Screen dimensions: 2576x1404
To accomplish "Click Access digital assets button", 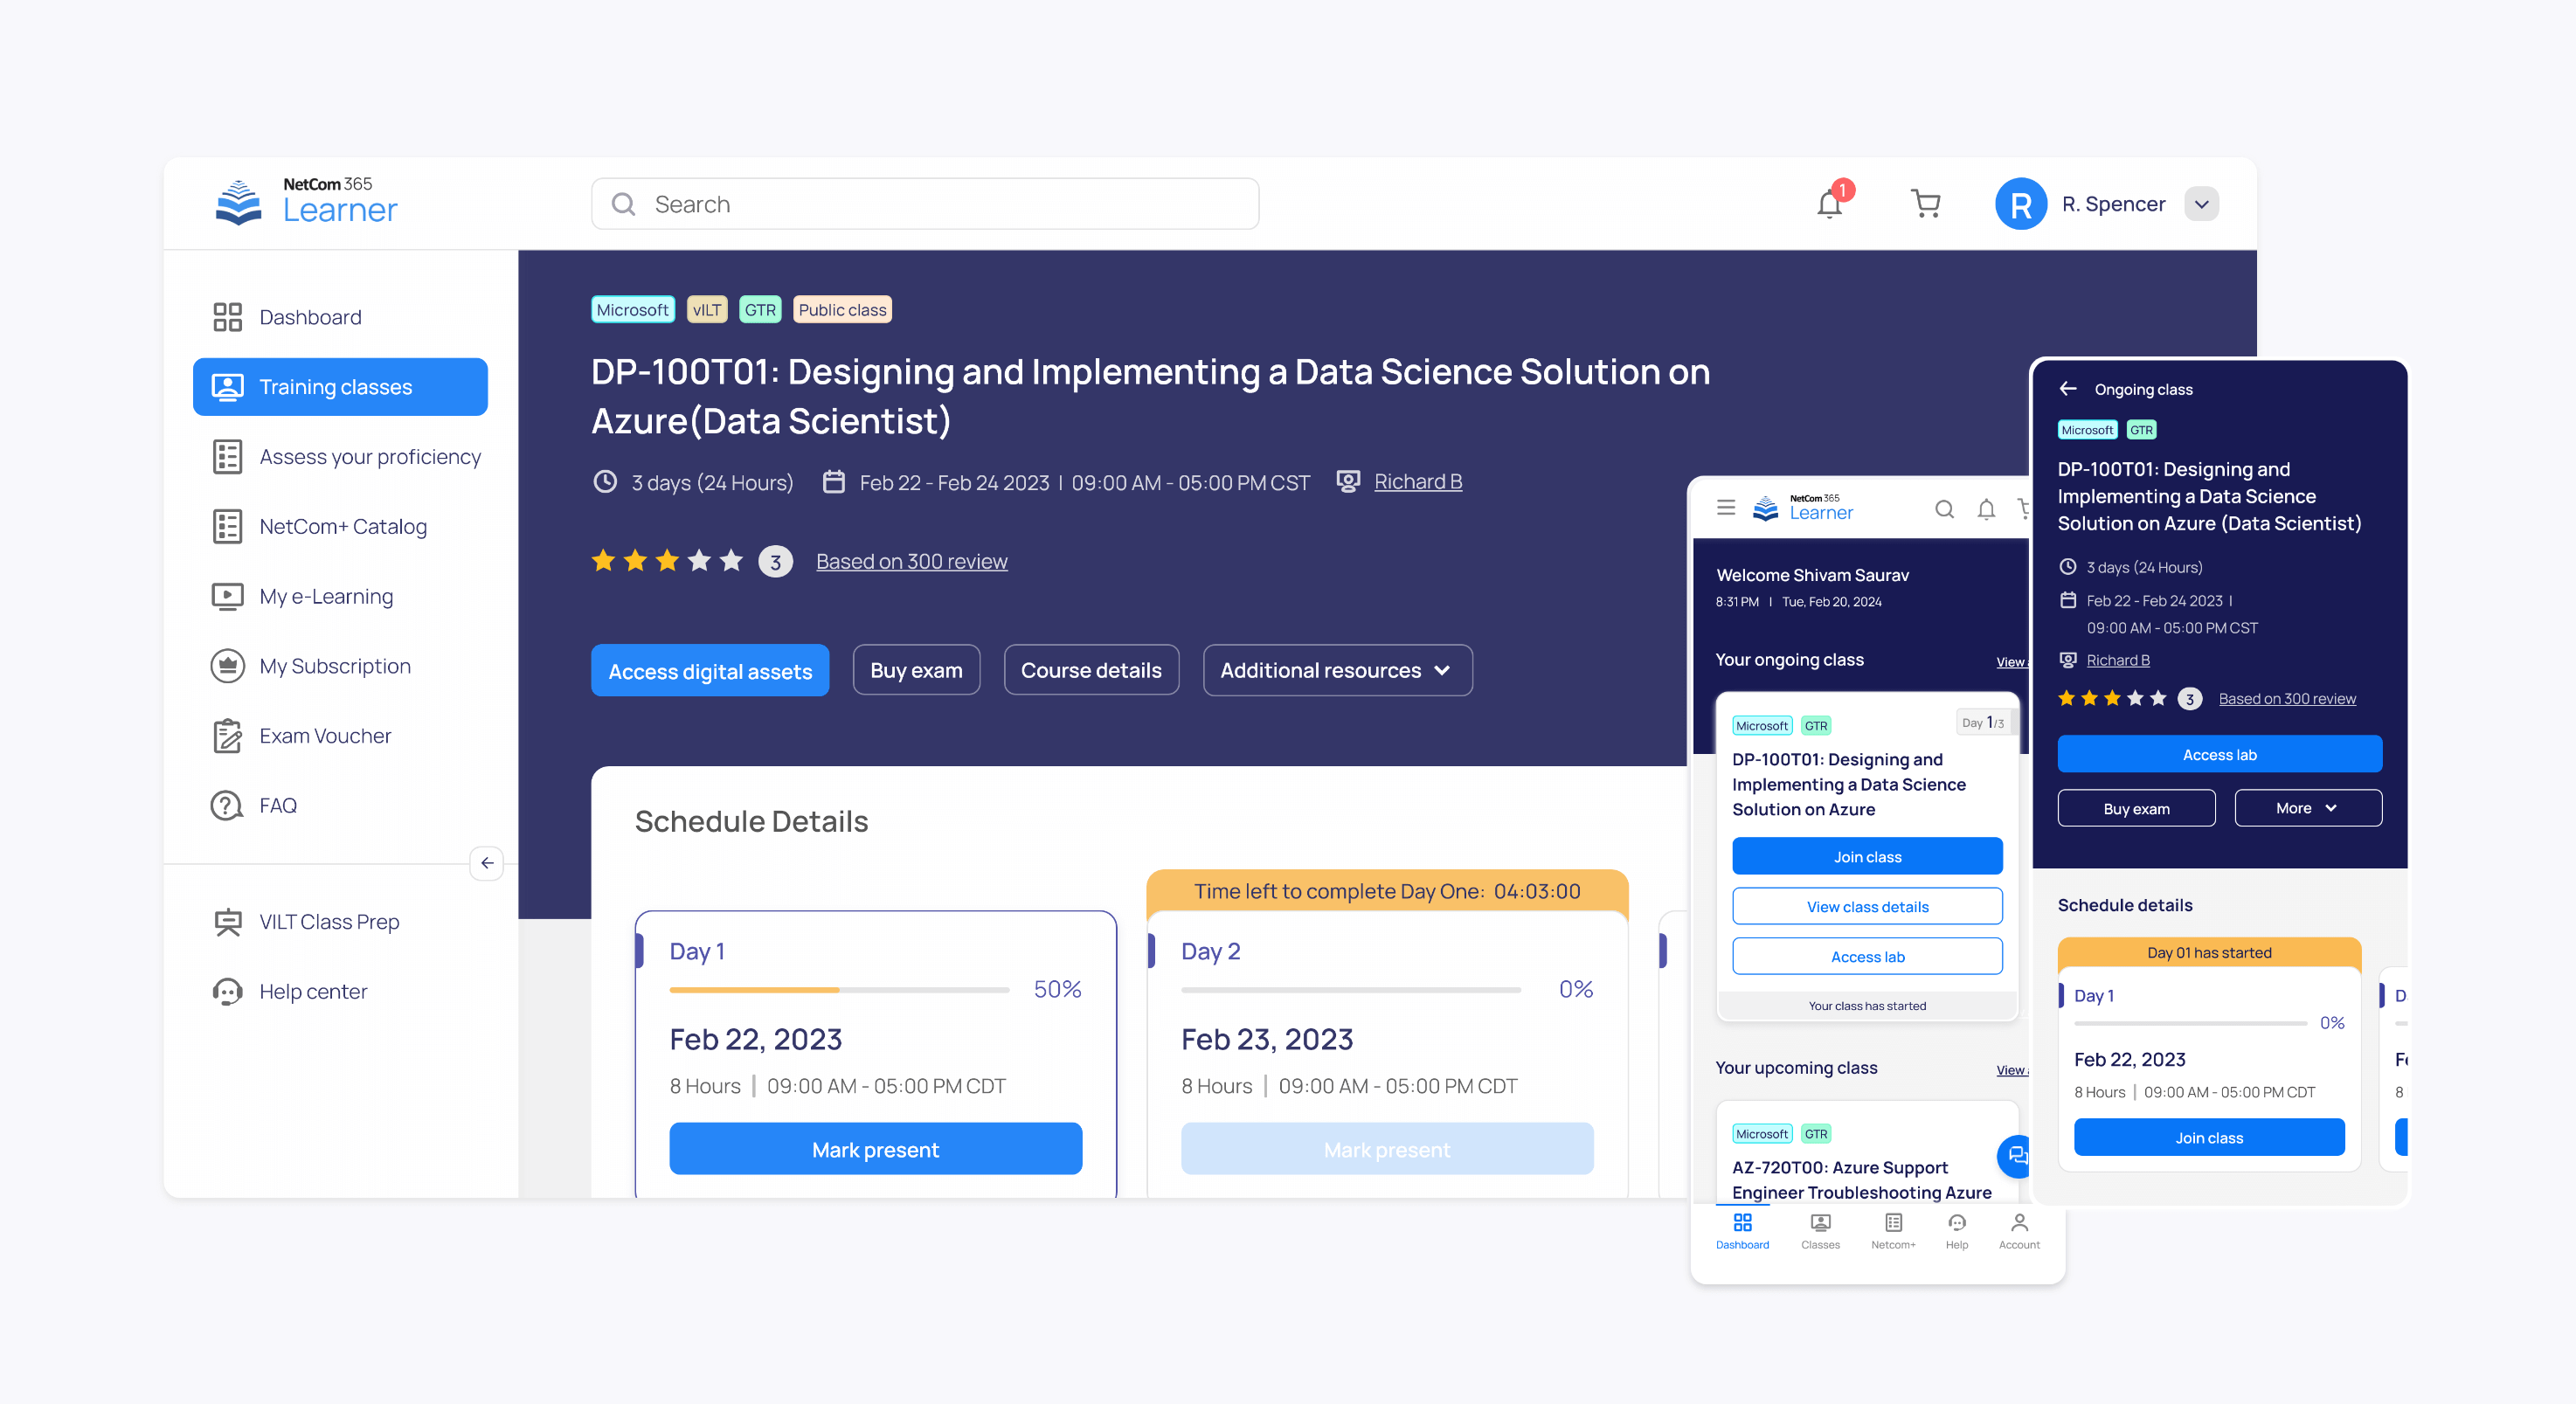I will tap(710, 670).
